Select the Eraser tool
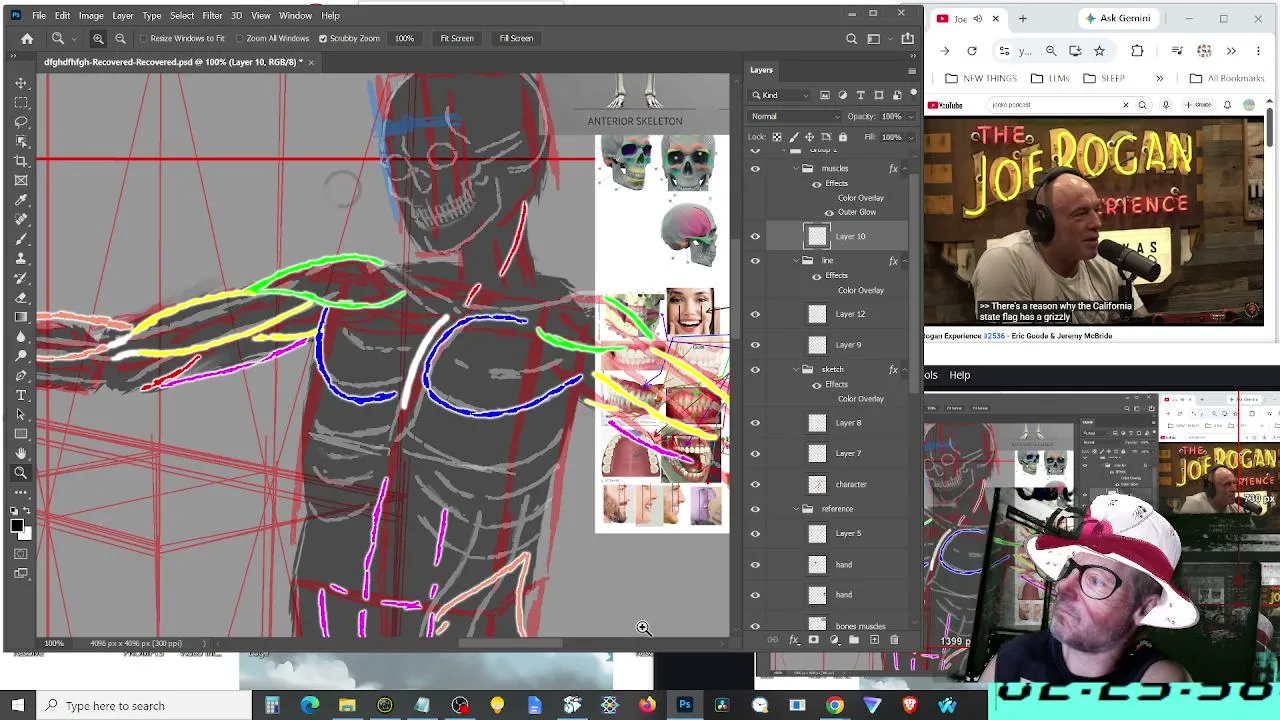 [21, 297]
